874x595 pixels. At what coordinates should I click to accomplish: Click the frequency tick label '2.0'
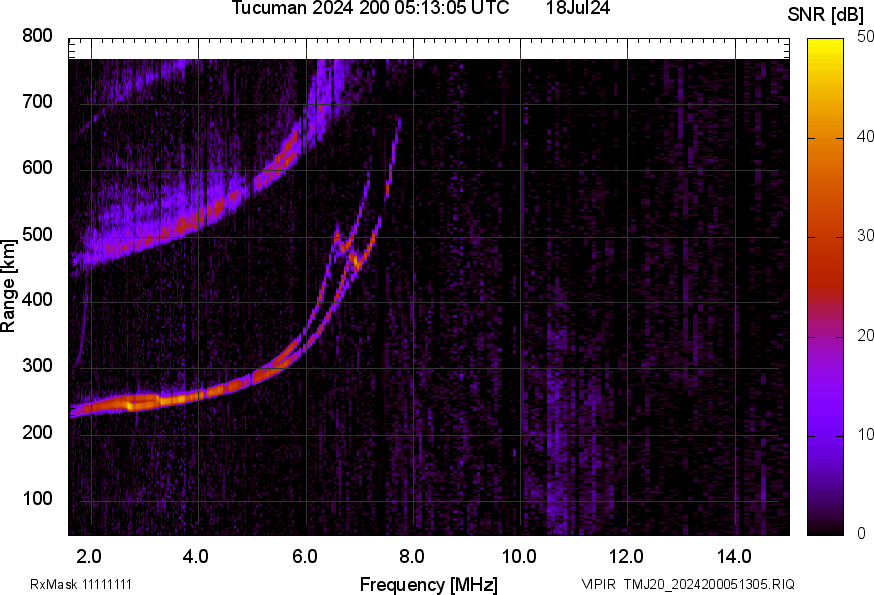89,557
